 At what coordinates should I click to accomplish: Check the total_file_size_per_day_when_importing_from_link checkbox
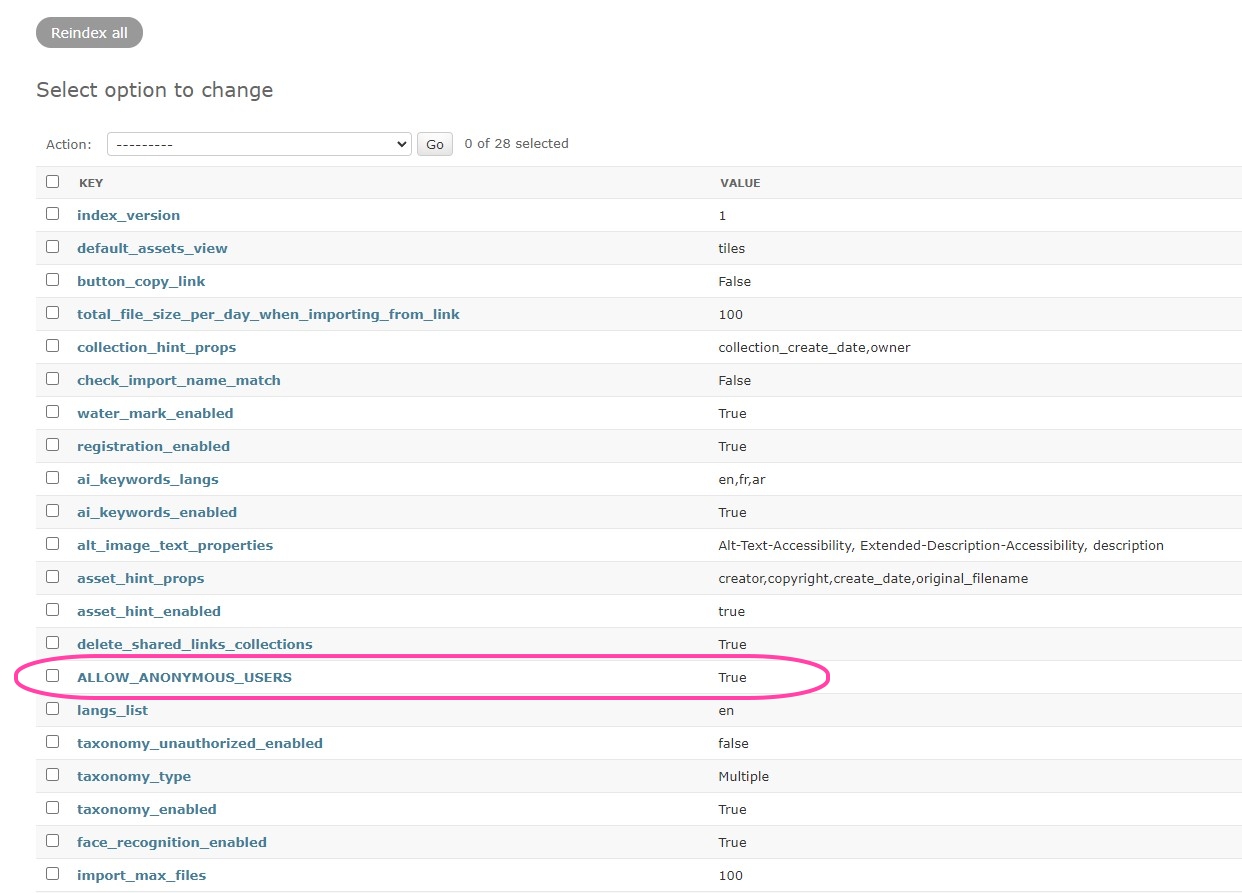point(53,313)
